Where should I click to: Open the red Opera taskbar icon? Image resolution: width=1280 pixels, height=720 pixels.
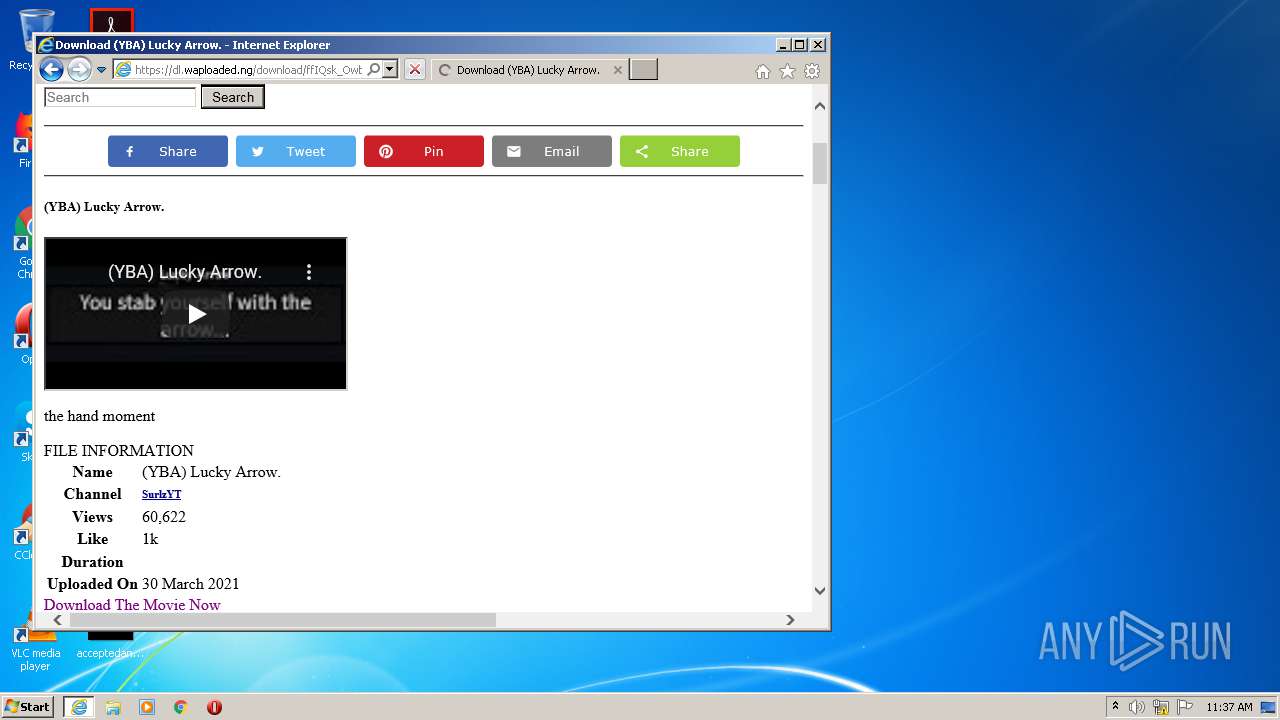(214, 707)
